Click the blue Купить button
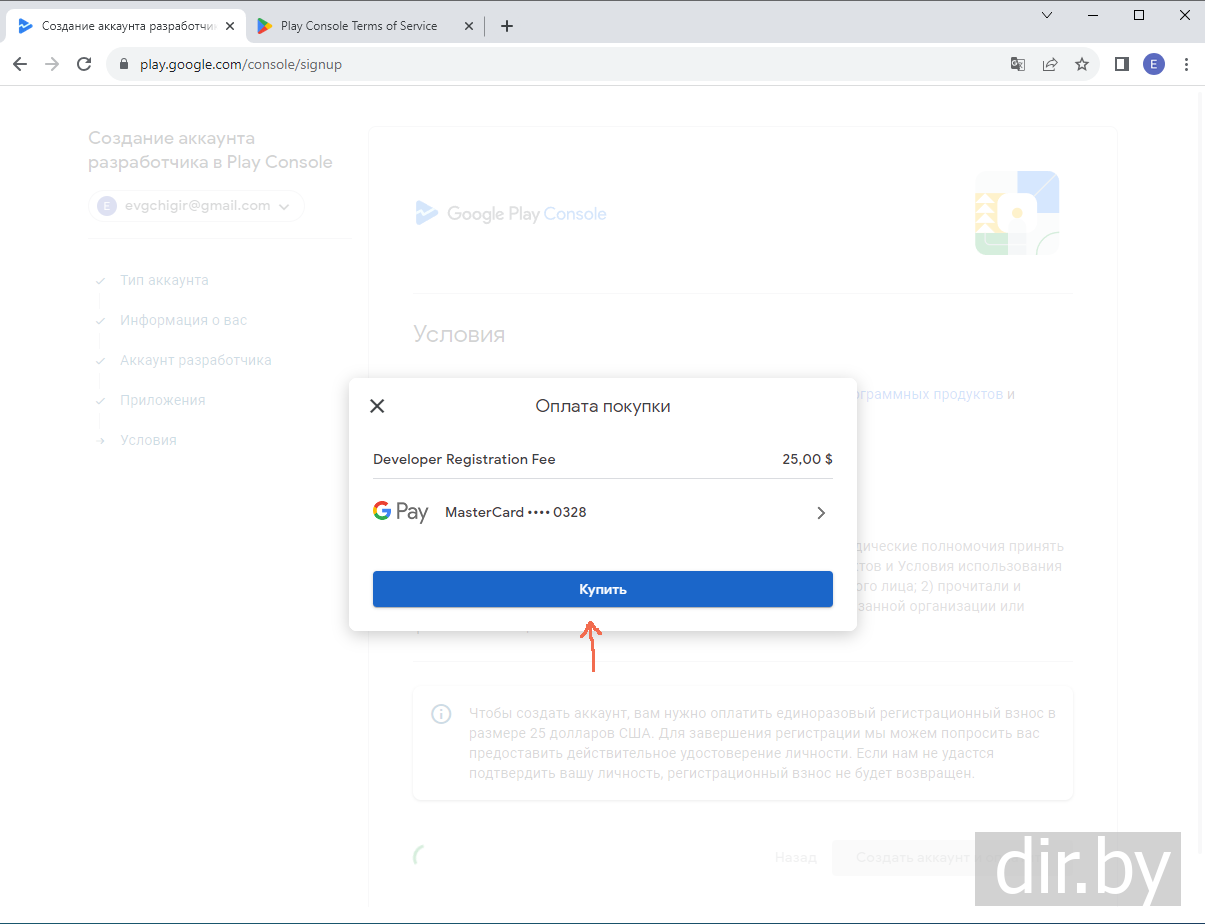 pyautogui.click(x=603, y=589)
